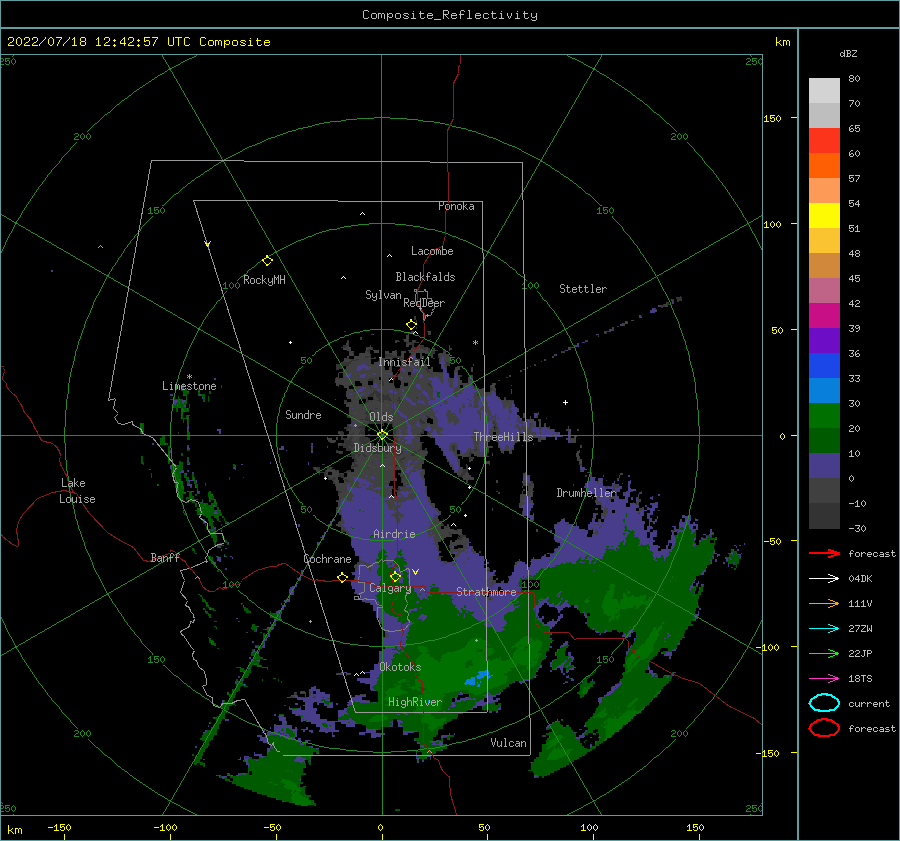Image resolution: width=900 pixels, height=841 pixels.
Task: Click the yellow V marker east of Calgary
Action: click(415, 572)
